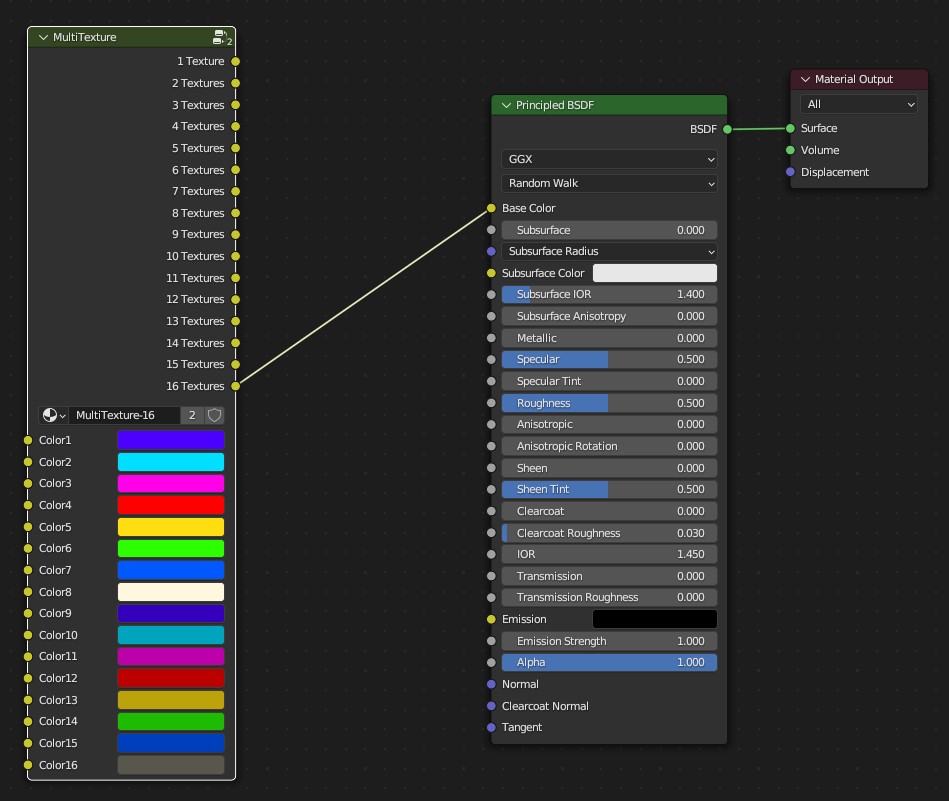The height and width of the screenshot is (801, 949).
Task: Open the All target dropdown in Material Output
Action: coord(858,104)
